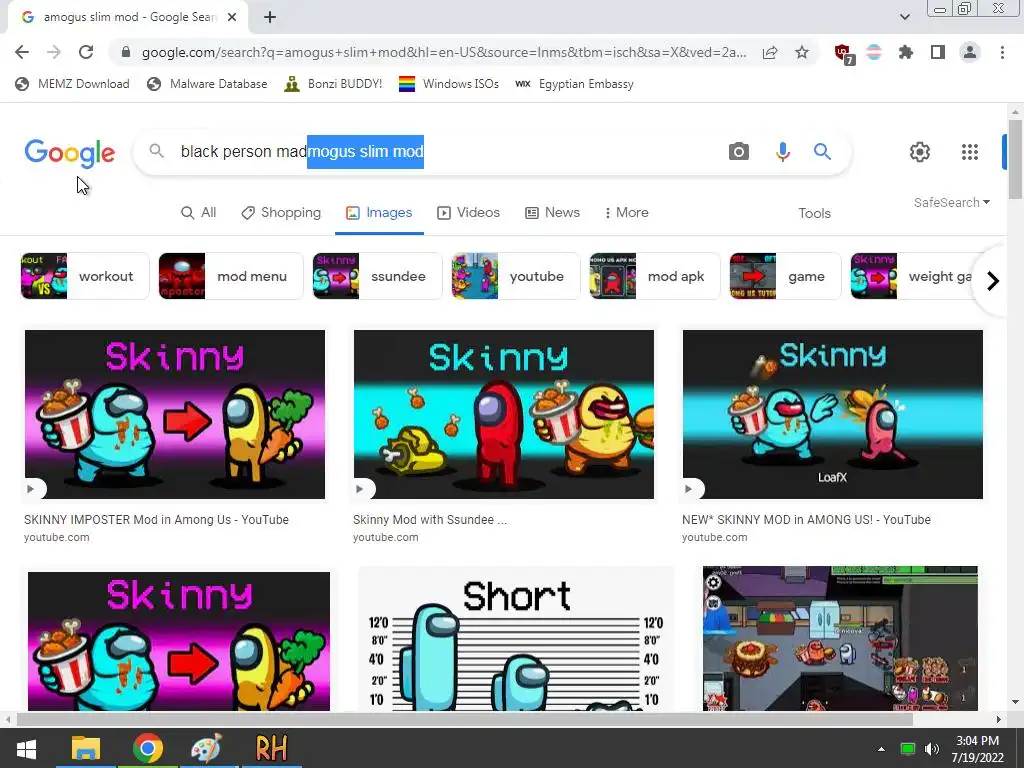The height and width of the screenshot is (768, 1024).
Task: Open Google quick settings gear
Action: pyautogui.click(x=920, y=152)
